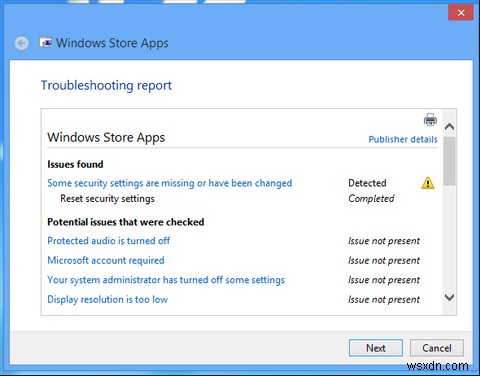Select 'Issue not present' beside Microsoft account
Image resolution: width=480 pixels, height=376 pixels.
point(384,260)
